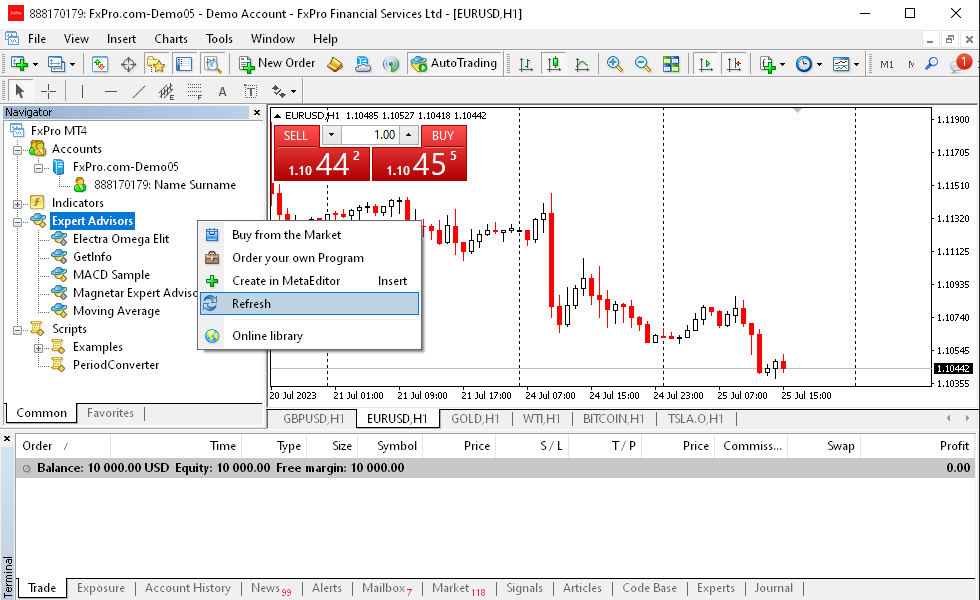This screenshot has height=600, width=980.
Task: Tile windows with the grid icon
Action: point(671,64)
